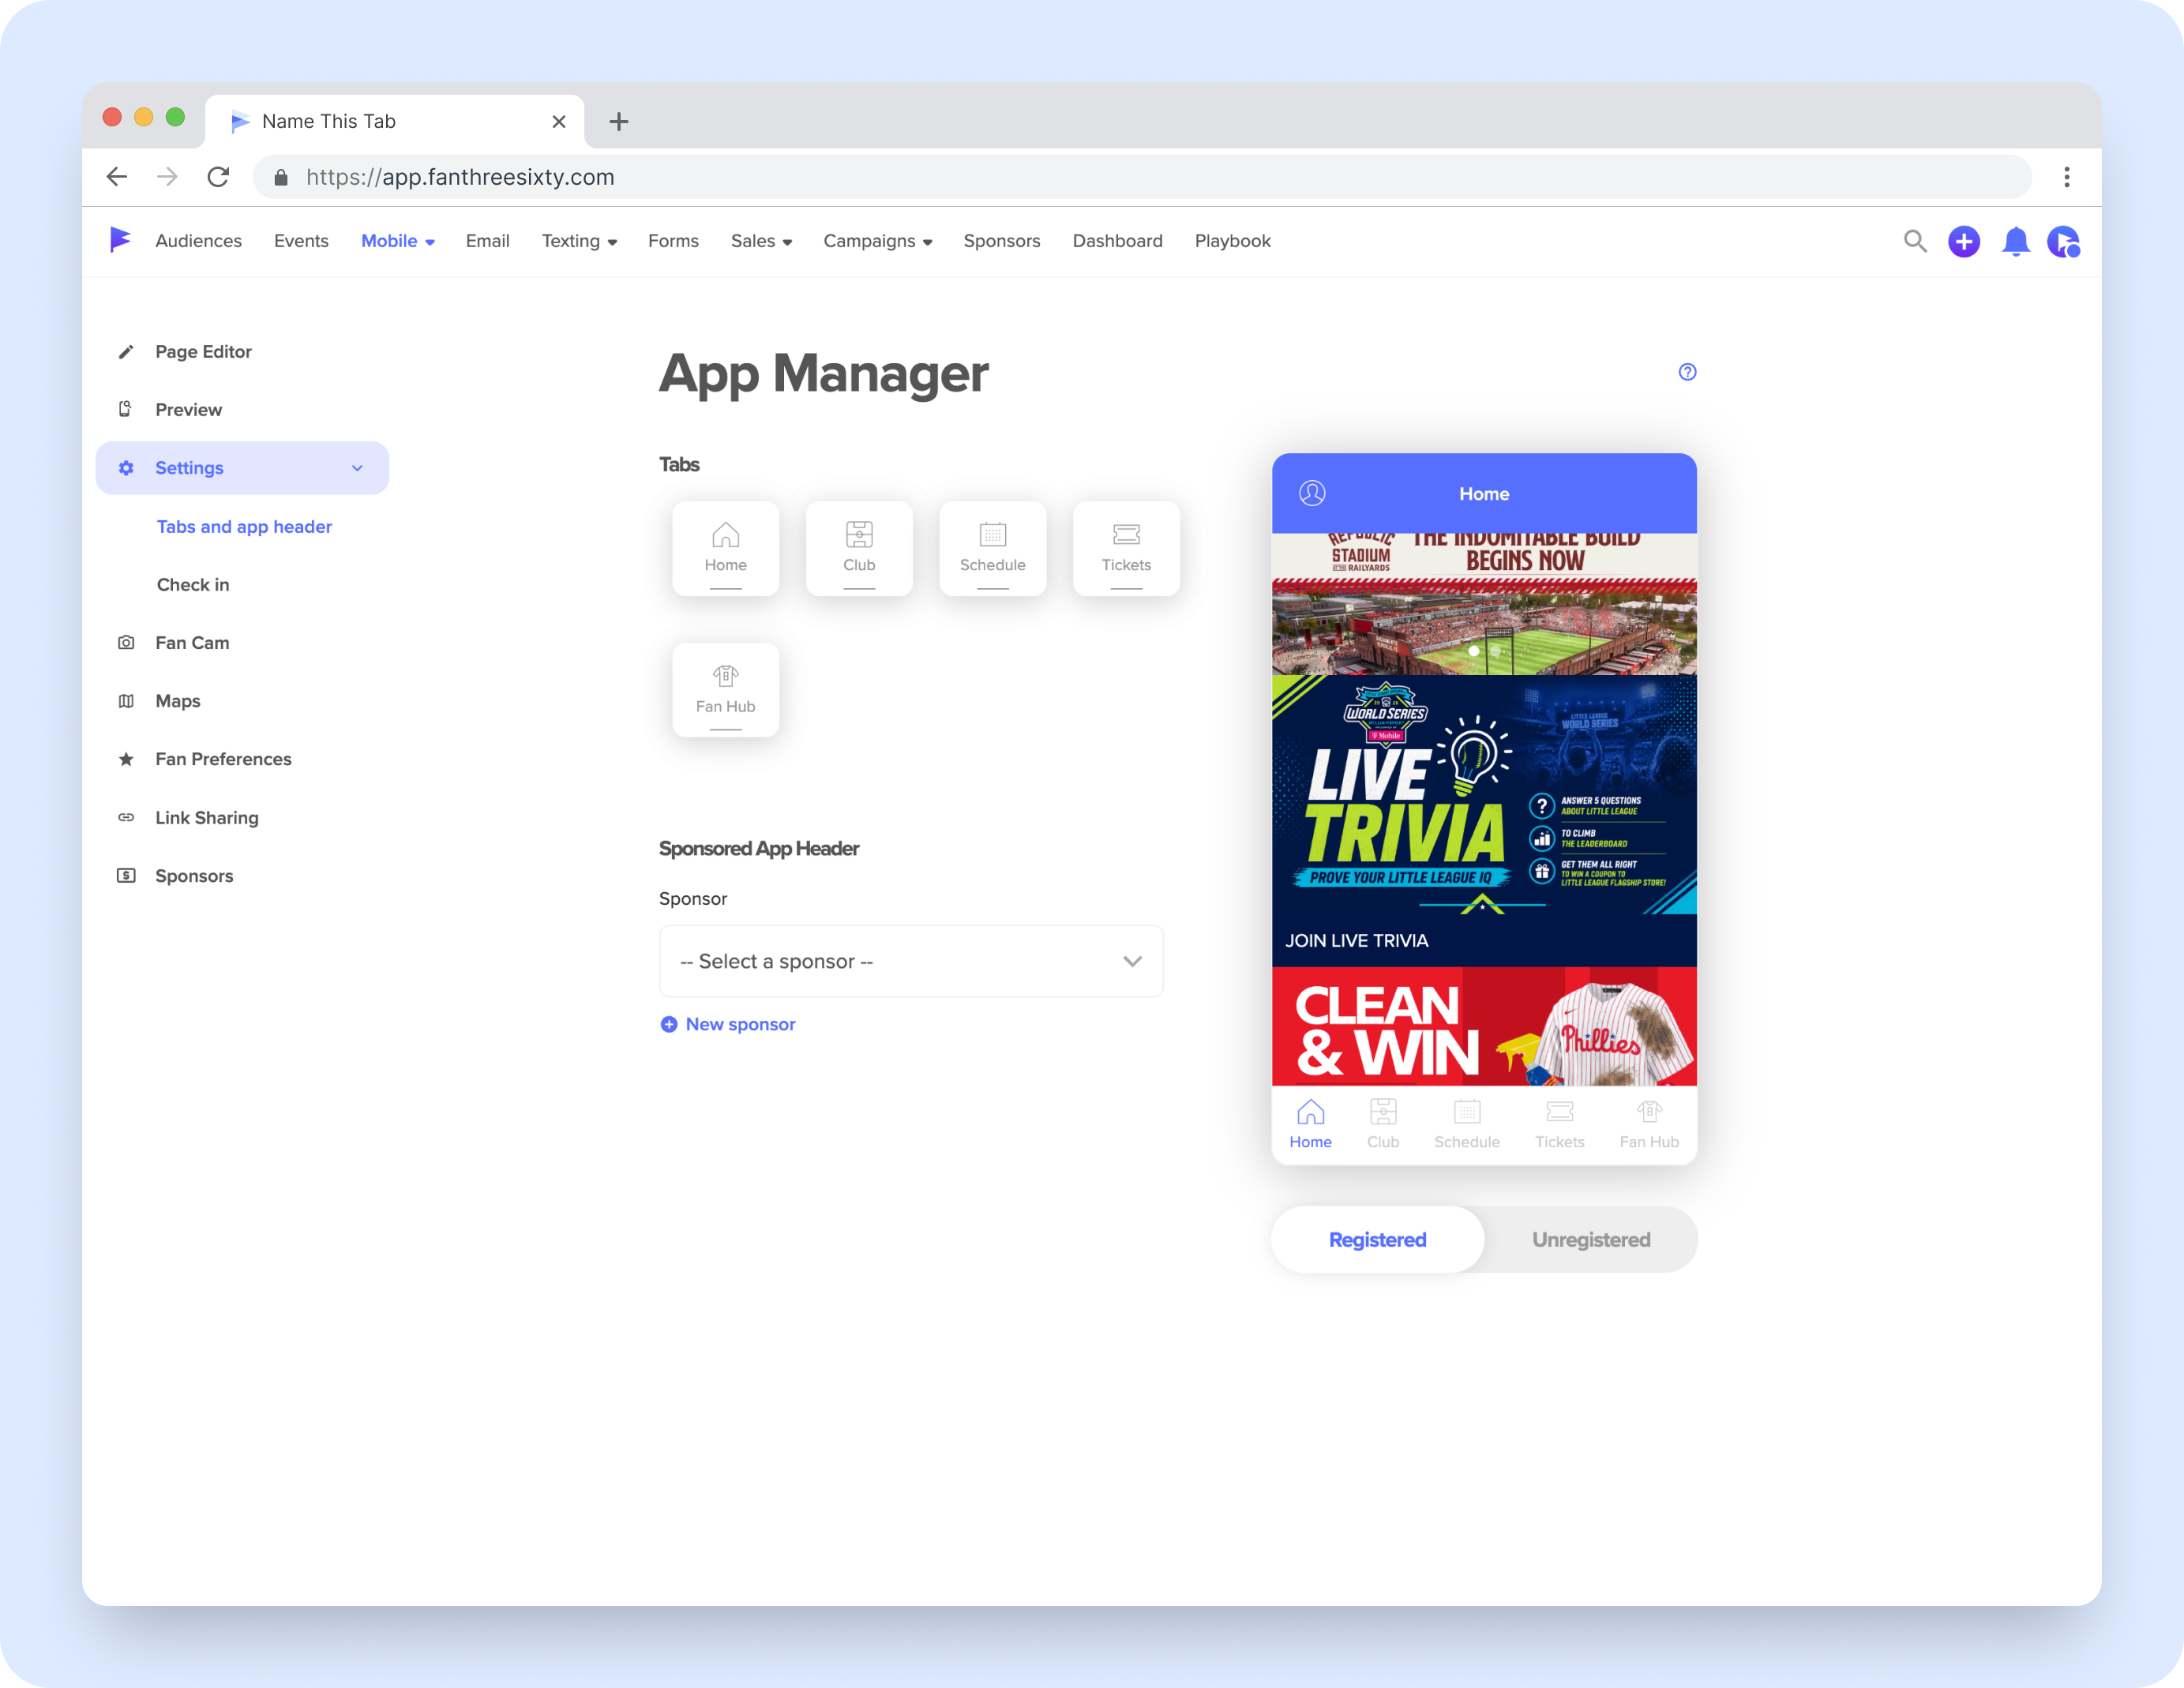
Task: Click the Sponsors dollar icon in sidebar
Action: pyautogui.click(x=126, y=876)
